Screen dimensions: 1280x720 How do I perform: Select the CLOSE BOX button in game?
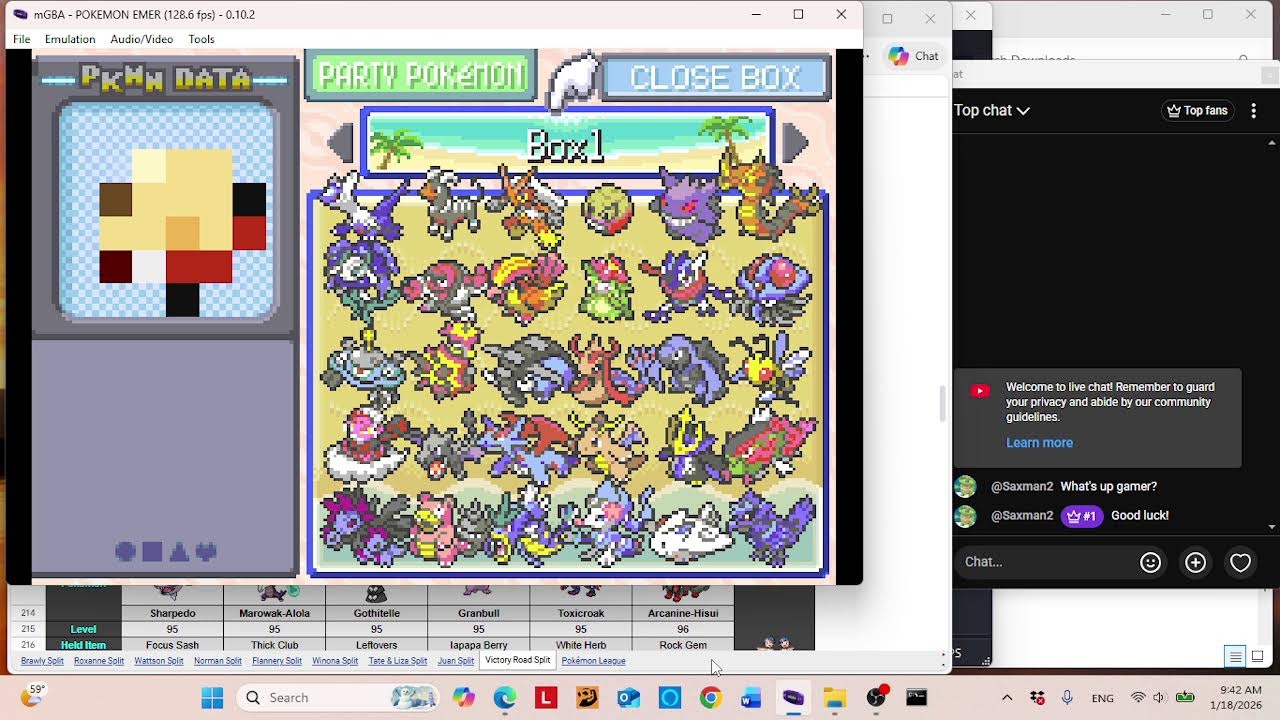point(716,77)
